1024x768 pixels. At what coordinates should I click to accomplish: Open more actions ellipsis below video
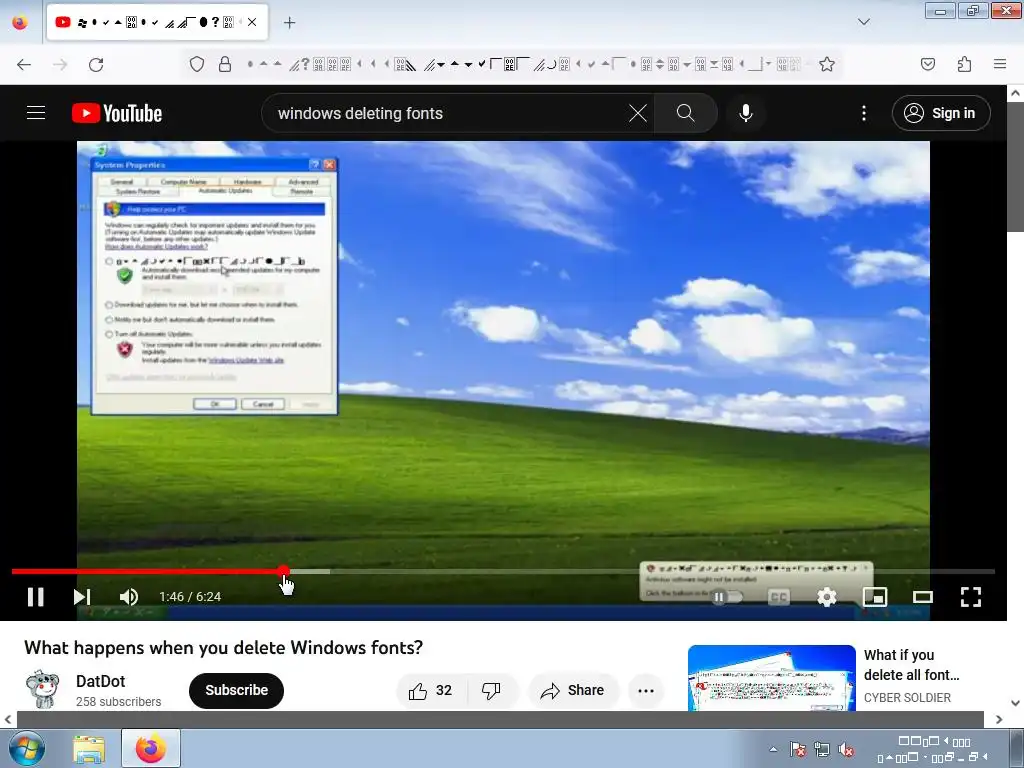[x=646, y=690]
